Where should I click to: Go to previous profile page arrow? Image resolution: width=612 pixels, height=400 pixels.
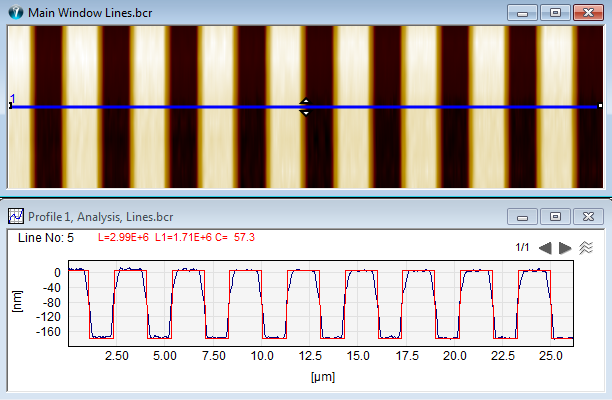545,248
